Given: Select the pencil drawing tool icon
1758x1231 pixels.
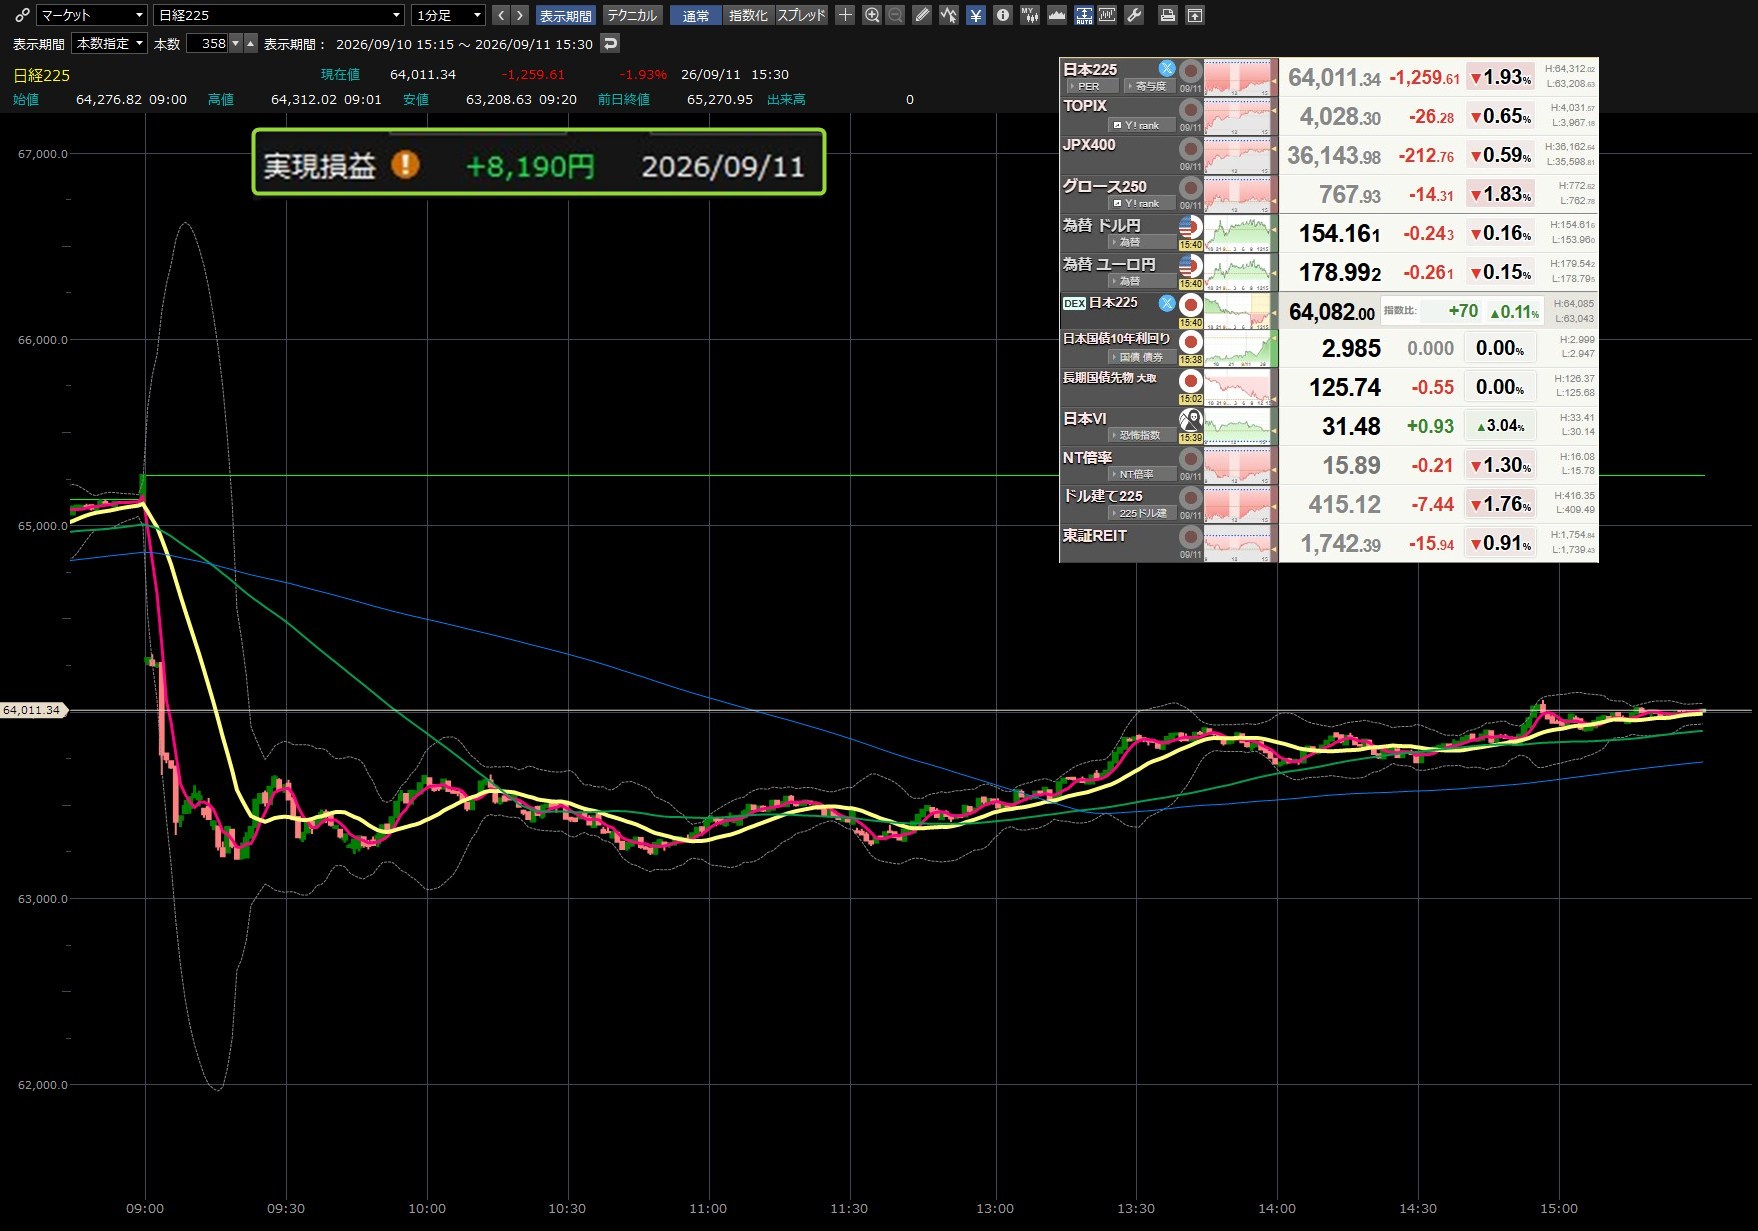Looking at the screenshot, I should [x=922, y=15].
